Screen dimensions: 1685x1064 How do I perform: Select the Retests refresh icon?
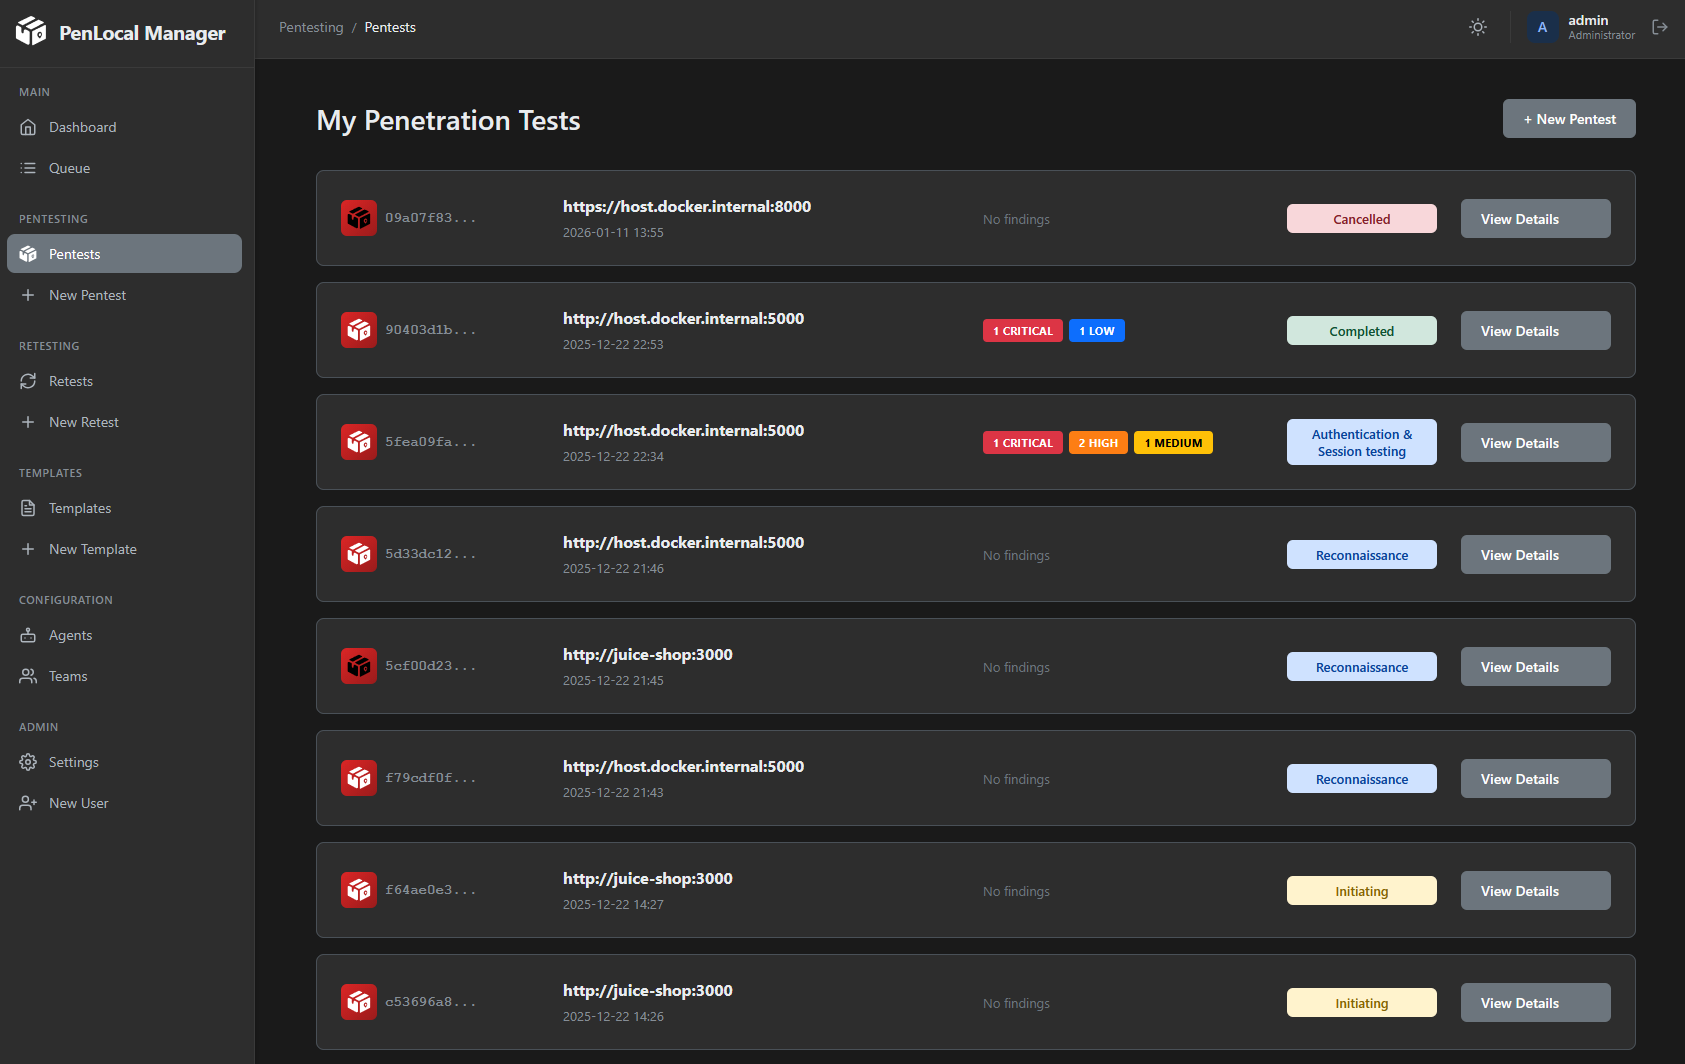[29, 381]
